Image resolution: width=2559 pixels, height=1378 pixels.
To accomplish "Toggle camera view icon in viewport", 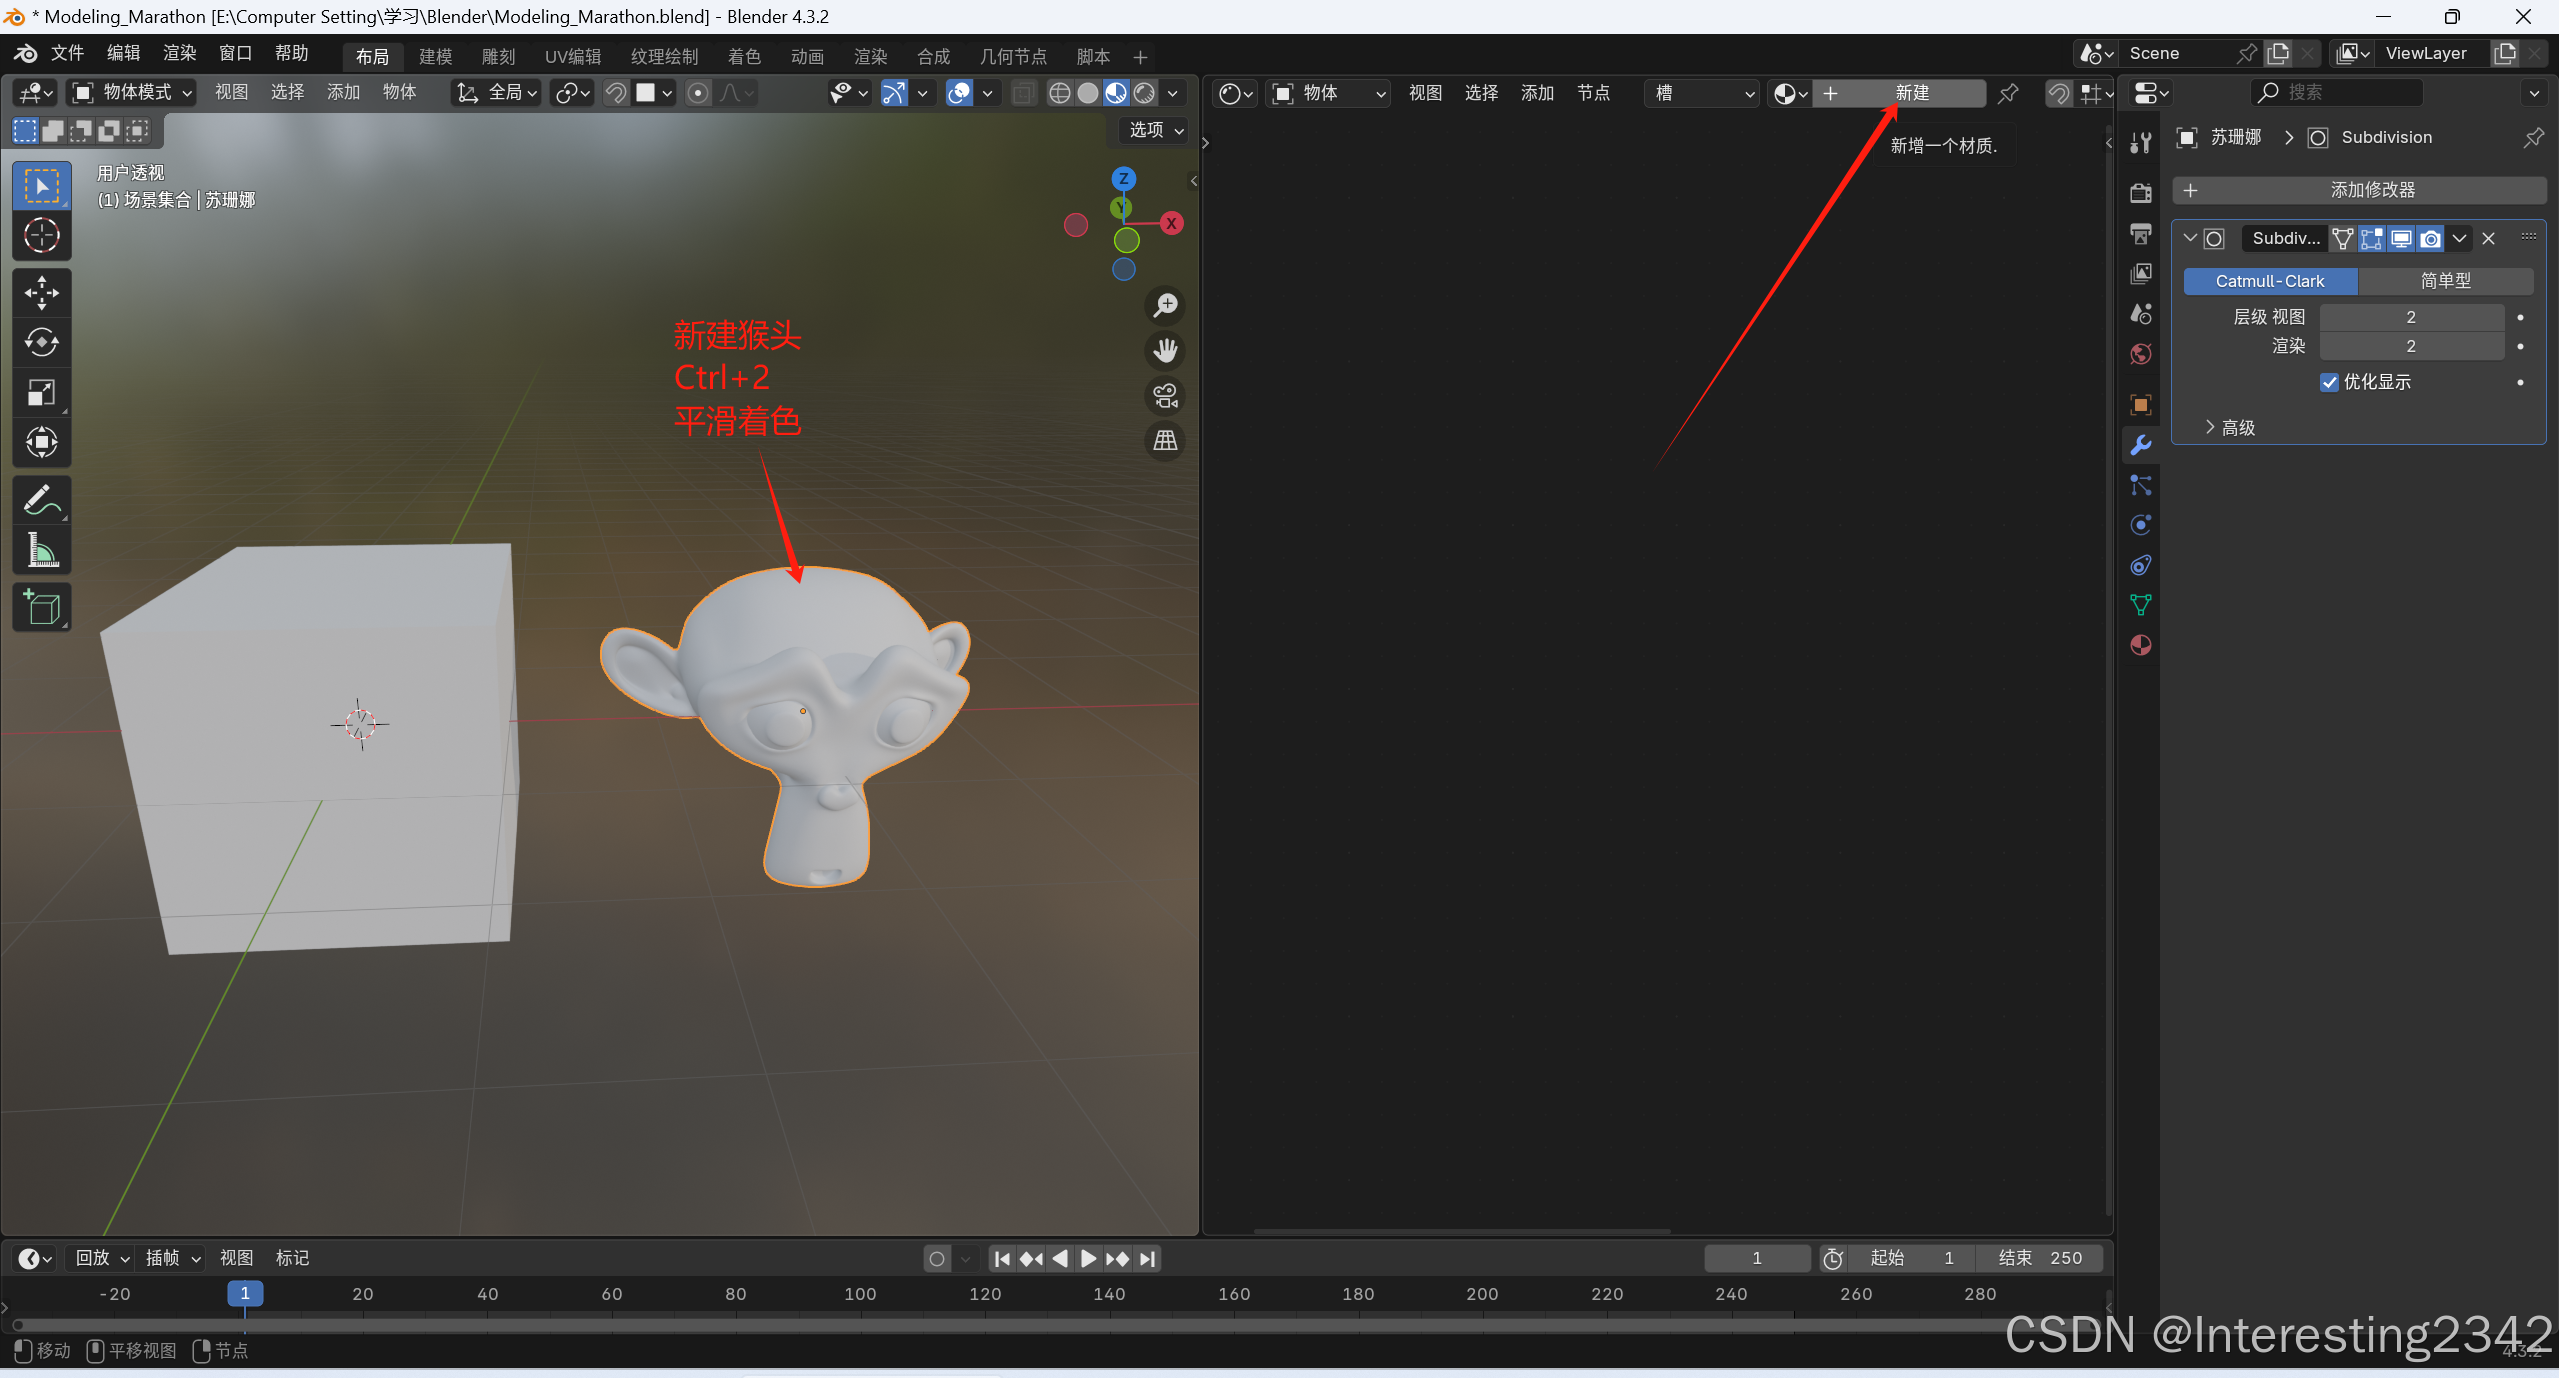I will tap(1165, 396).
